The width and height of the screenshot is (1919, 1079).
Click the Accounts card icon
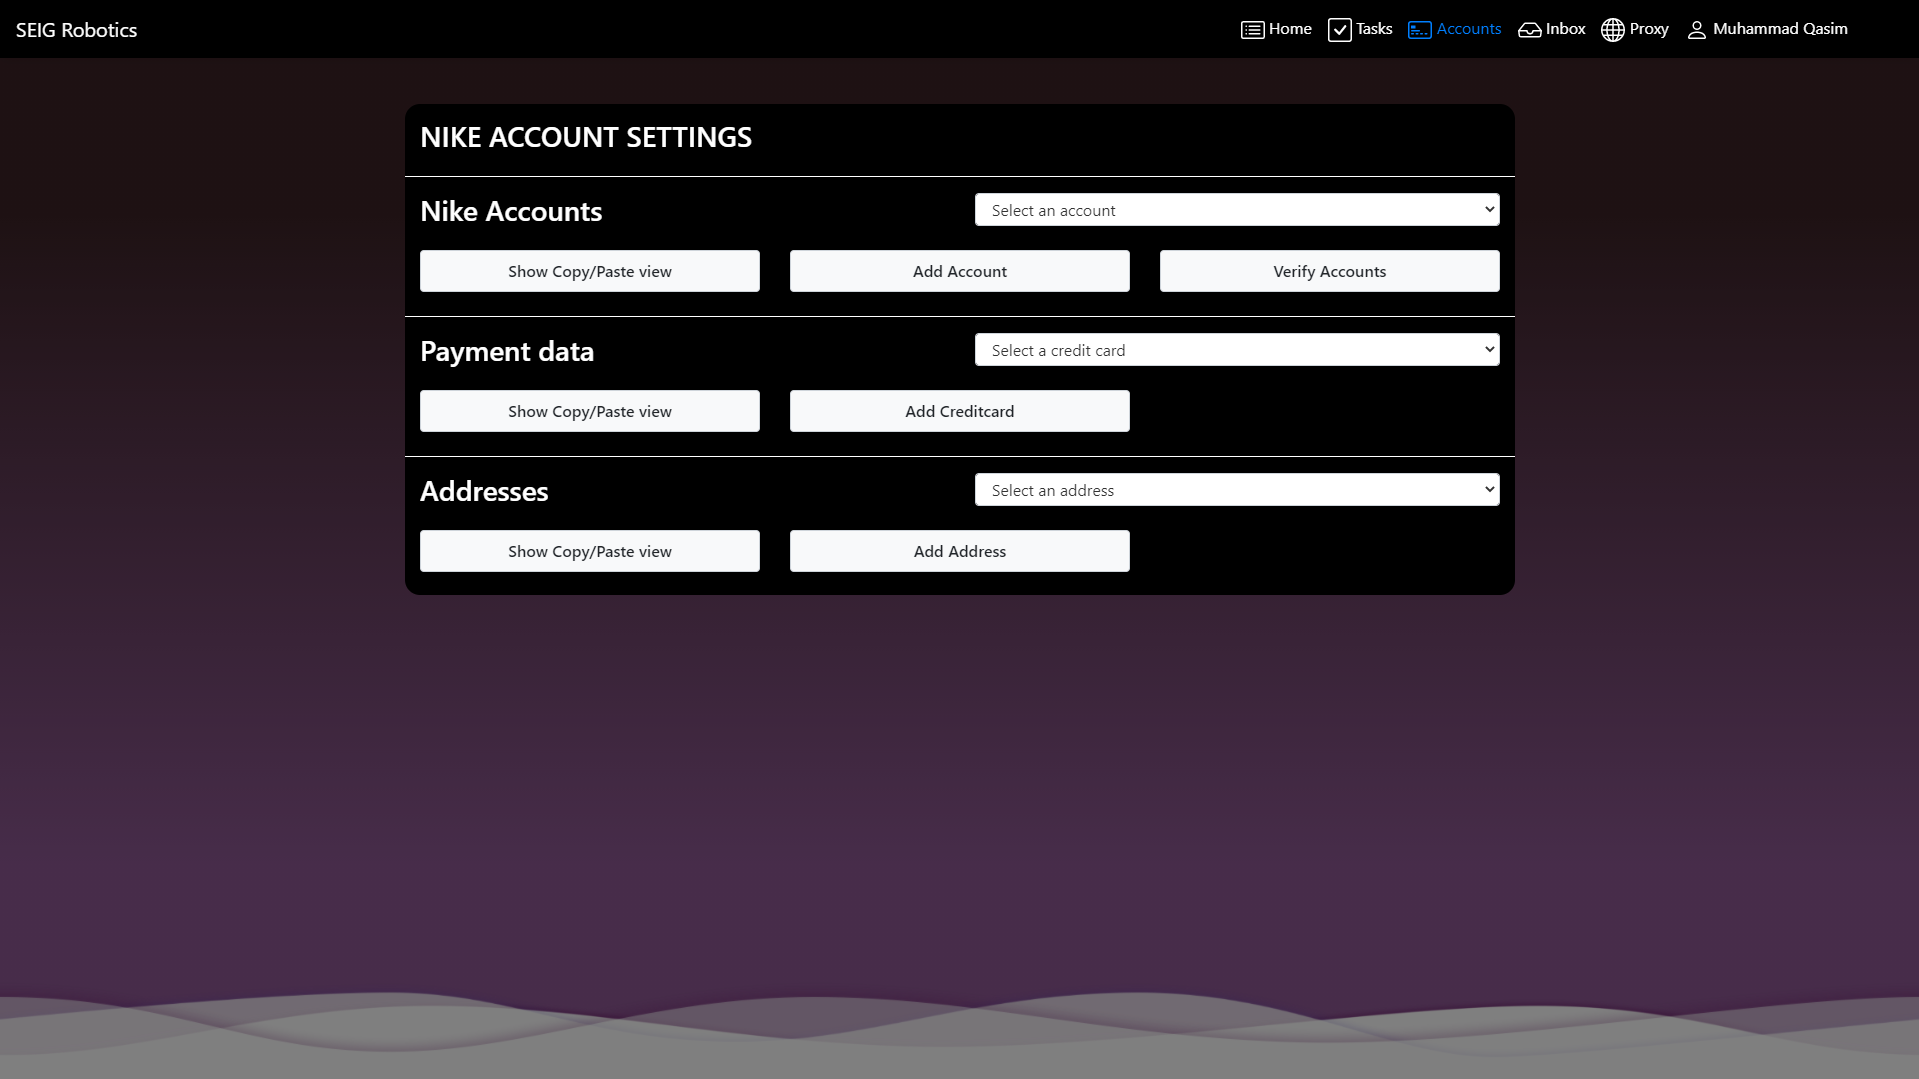(x=1419, y=30)
